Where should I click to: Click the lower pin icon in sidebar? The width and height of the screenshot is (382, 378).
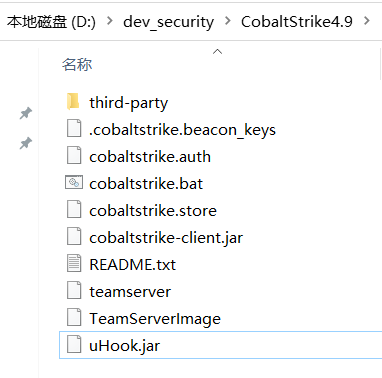point(26,143)
